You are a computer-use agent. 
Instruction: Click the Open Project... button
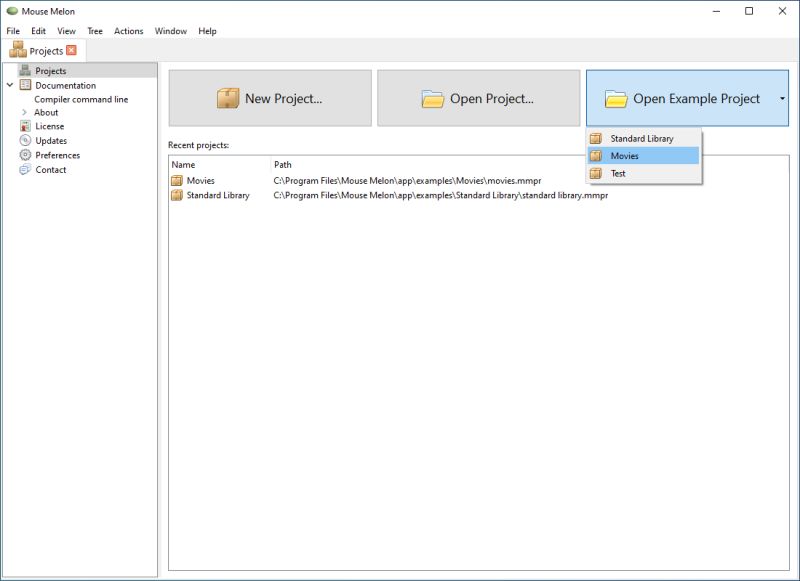coord(479,98)
